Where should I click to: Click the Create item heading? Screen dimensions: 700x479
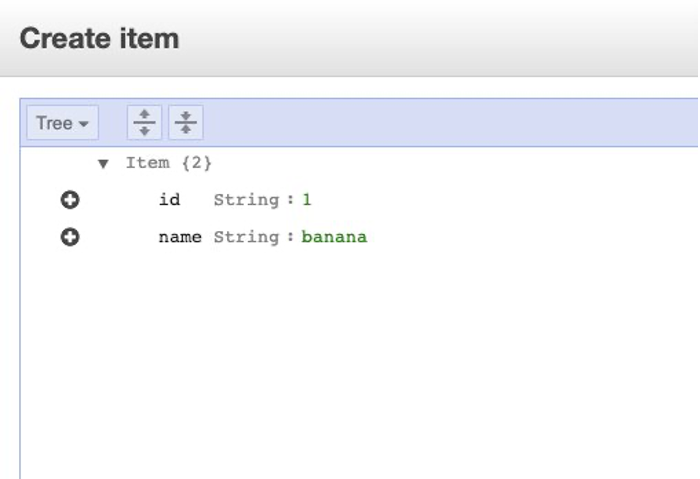point(99,39)
